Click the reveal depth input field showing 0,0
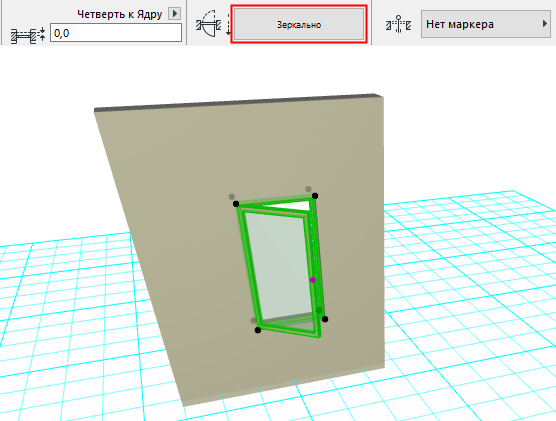556x421 pixels. pyautogui.click(x=116, y=33)
